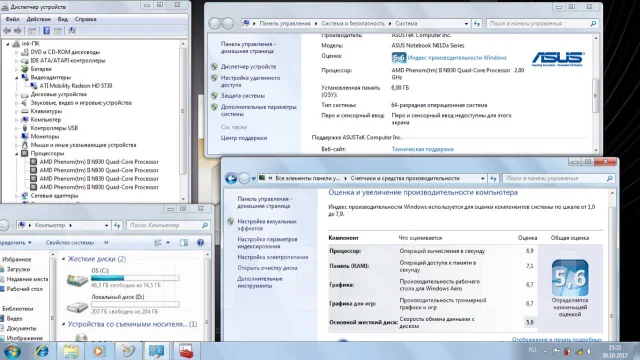
Task: Select the Мониторы tree item
Action: pyautogui.click(x=44, y=136)
